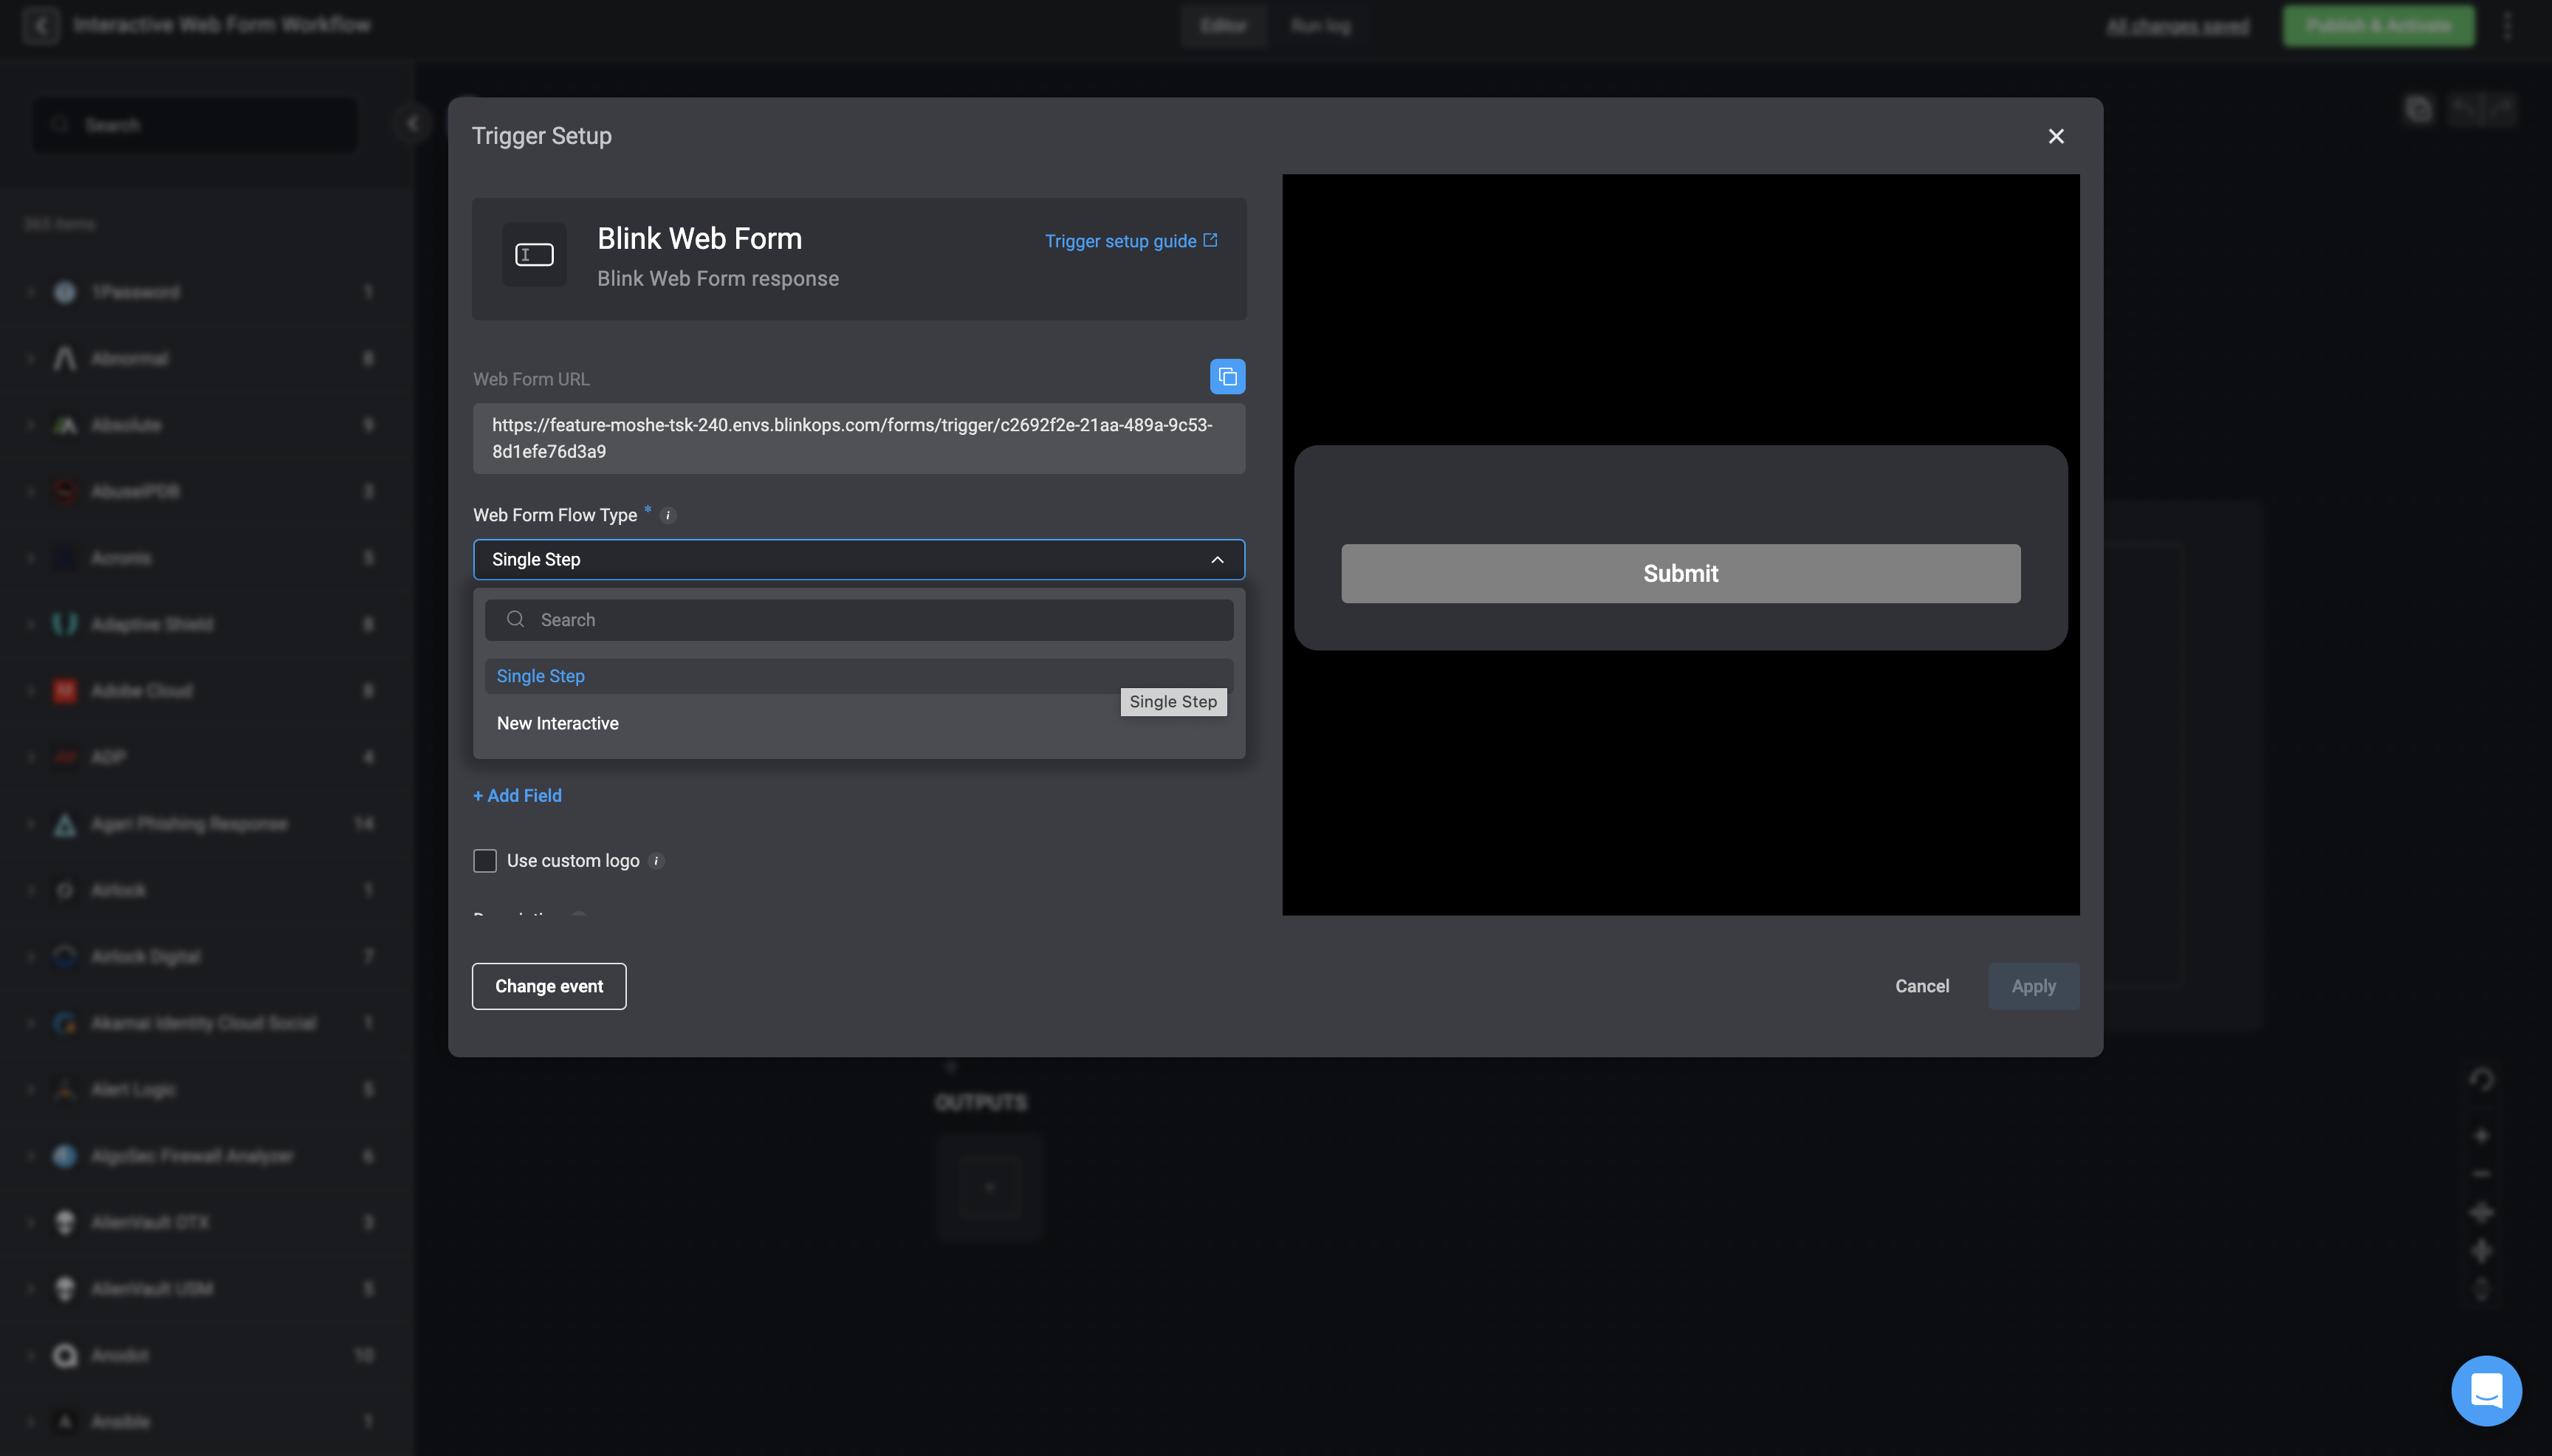Screen dimensions: 2552x1456
Task: Click the Adobe Cloud integration icon
Action: click(x=65, y=691)
